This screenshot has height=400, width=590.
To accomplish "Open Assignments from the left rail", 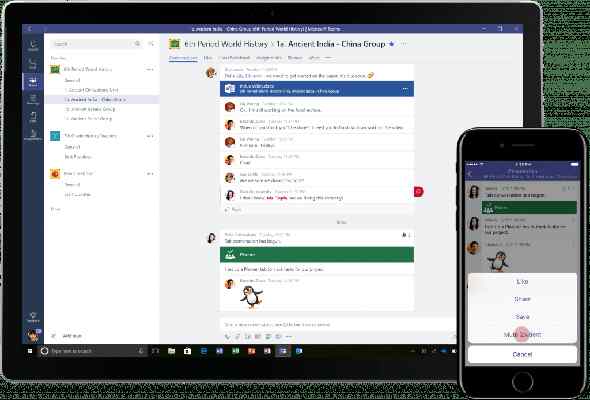I will click(33, 135).
